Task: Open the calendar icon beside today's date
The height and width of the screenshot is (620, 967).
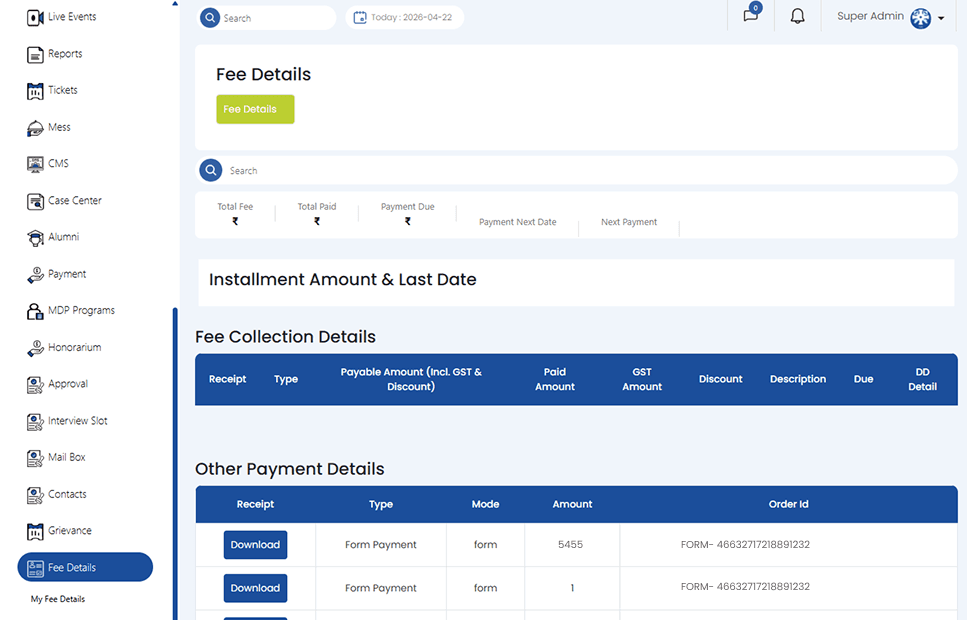Action: (360, 18)
